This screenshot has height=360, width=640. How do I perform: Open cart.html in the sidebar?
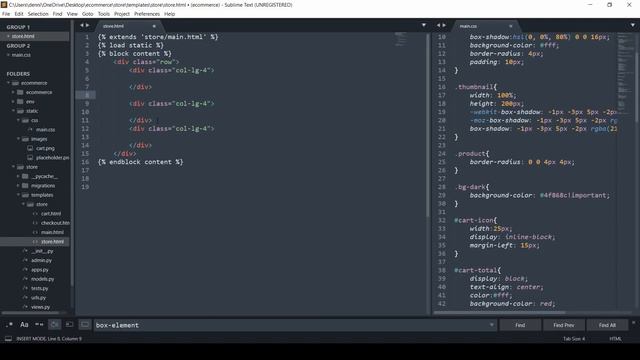(x=51, y=214)
